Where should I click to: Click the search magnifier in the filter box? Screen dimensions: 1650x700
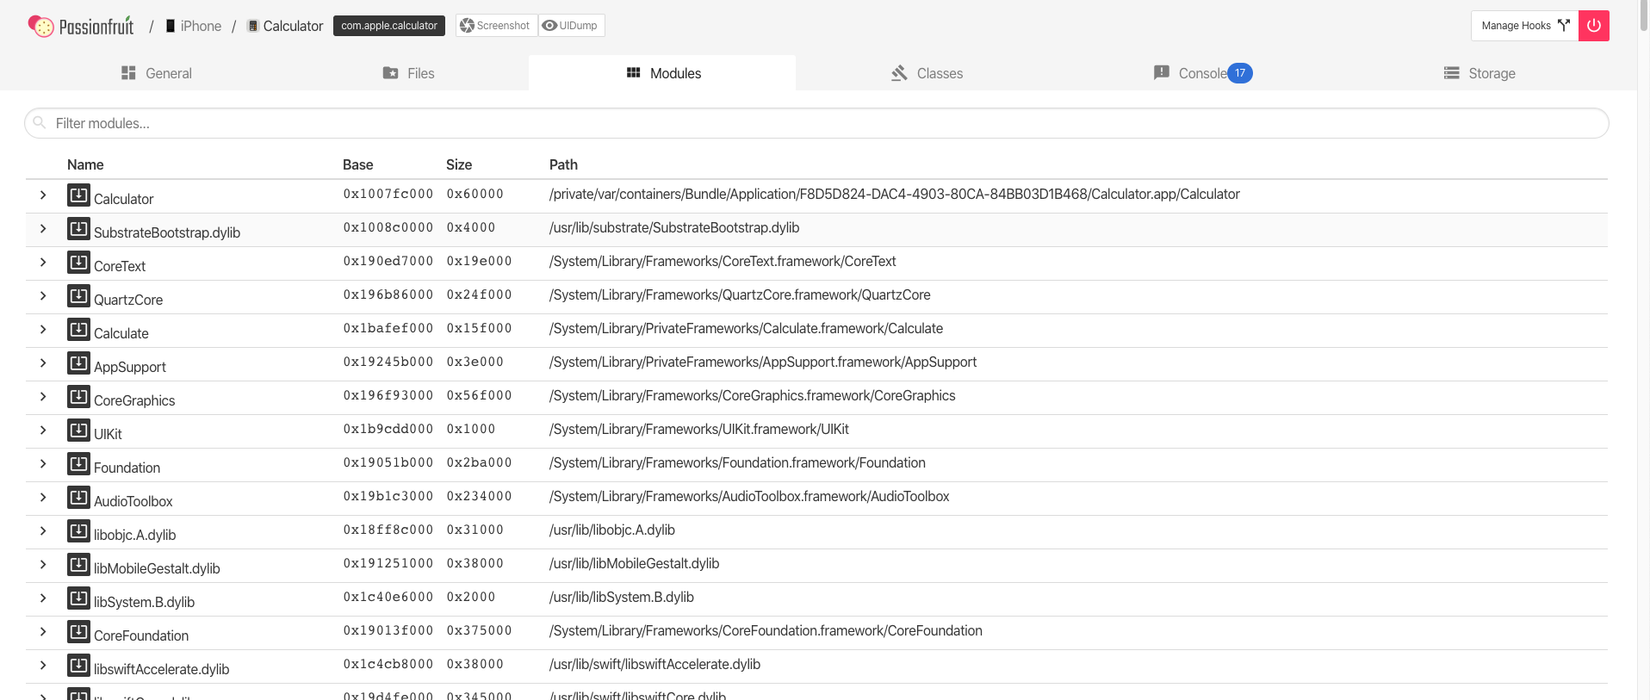click(x=40, y=123)
